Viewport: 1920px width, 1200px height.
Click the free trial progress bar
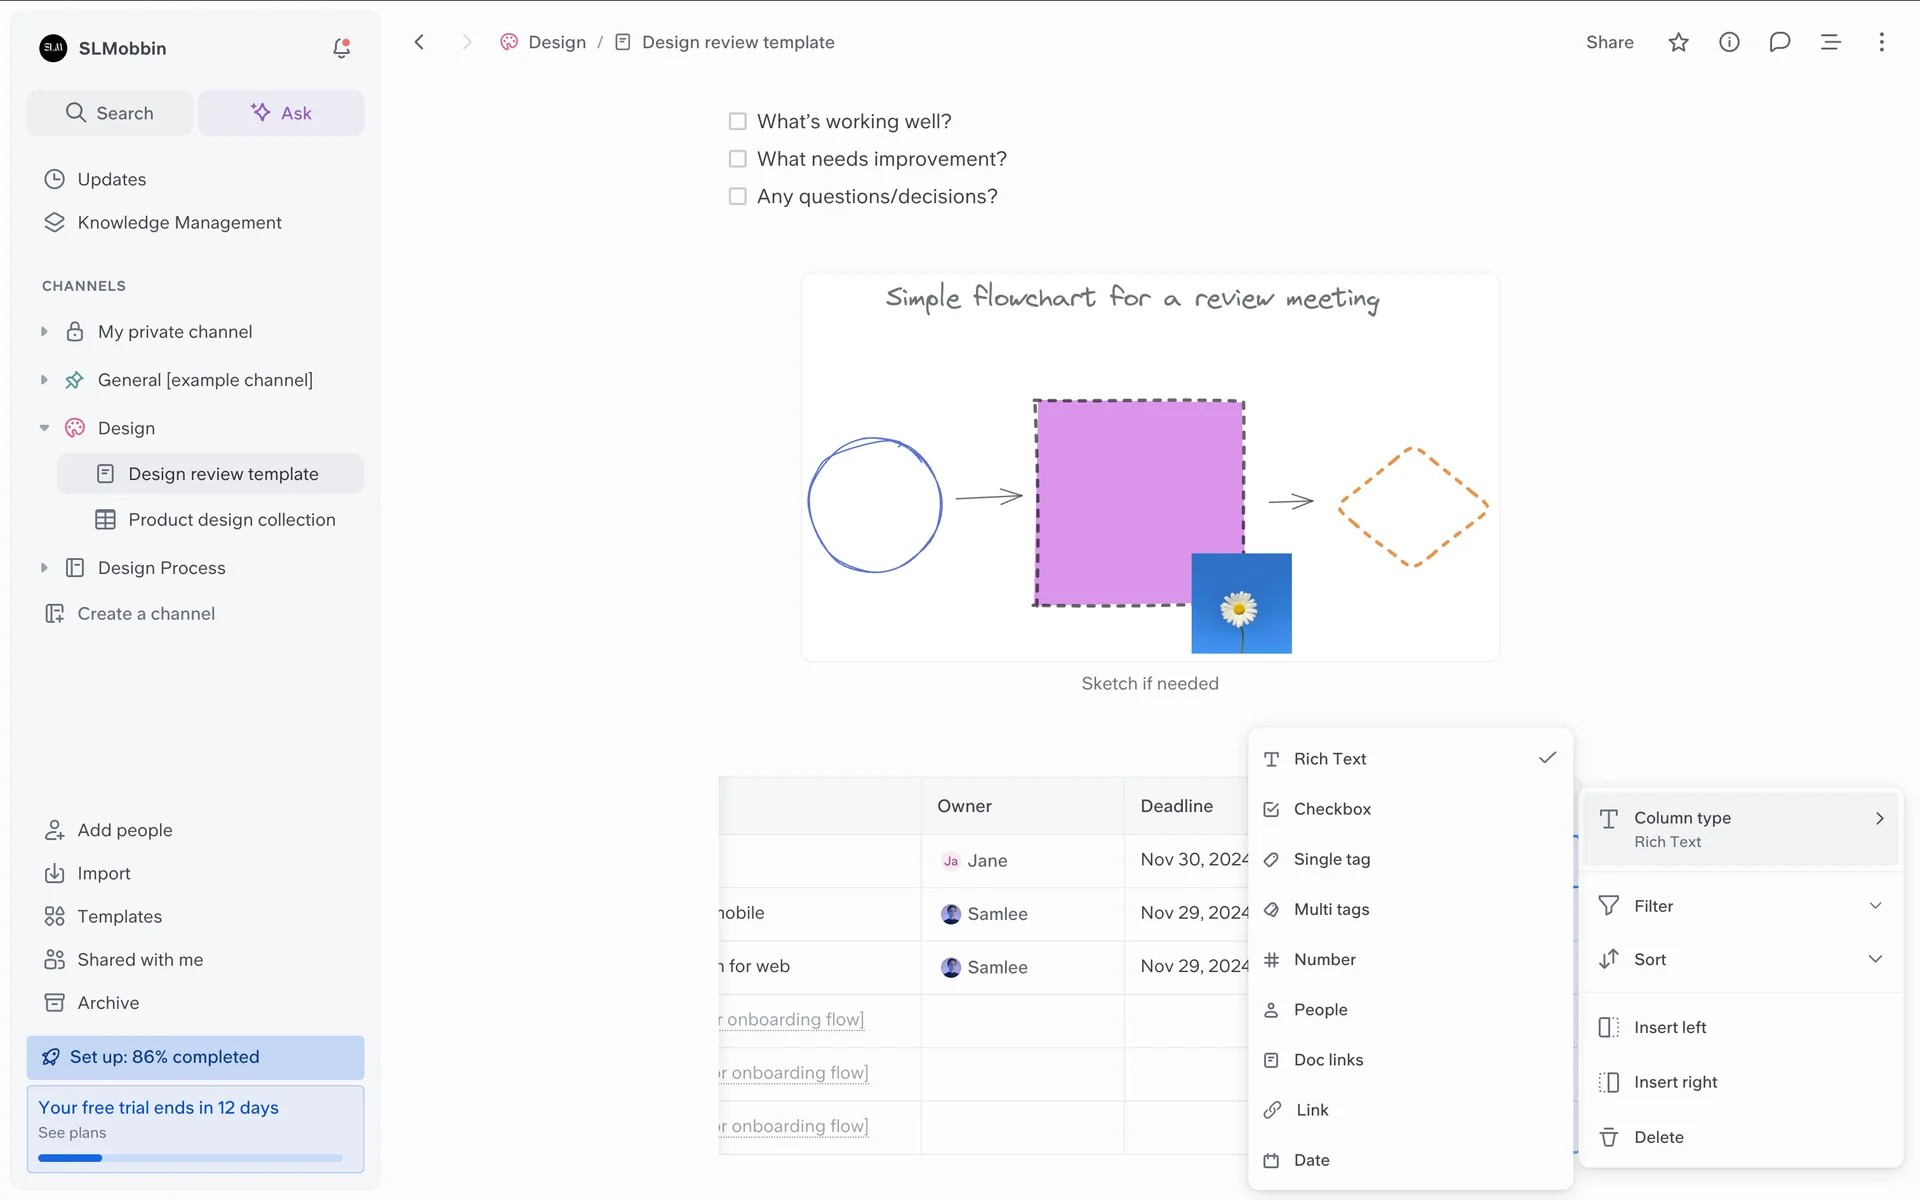190,1158
